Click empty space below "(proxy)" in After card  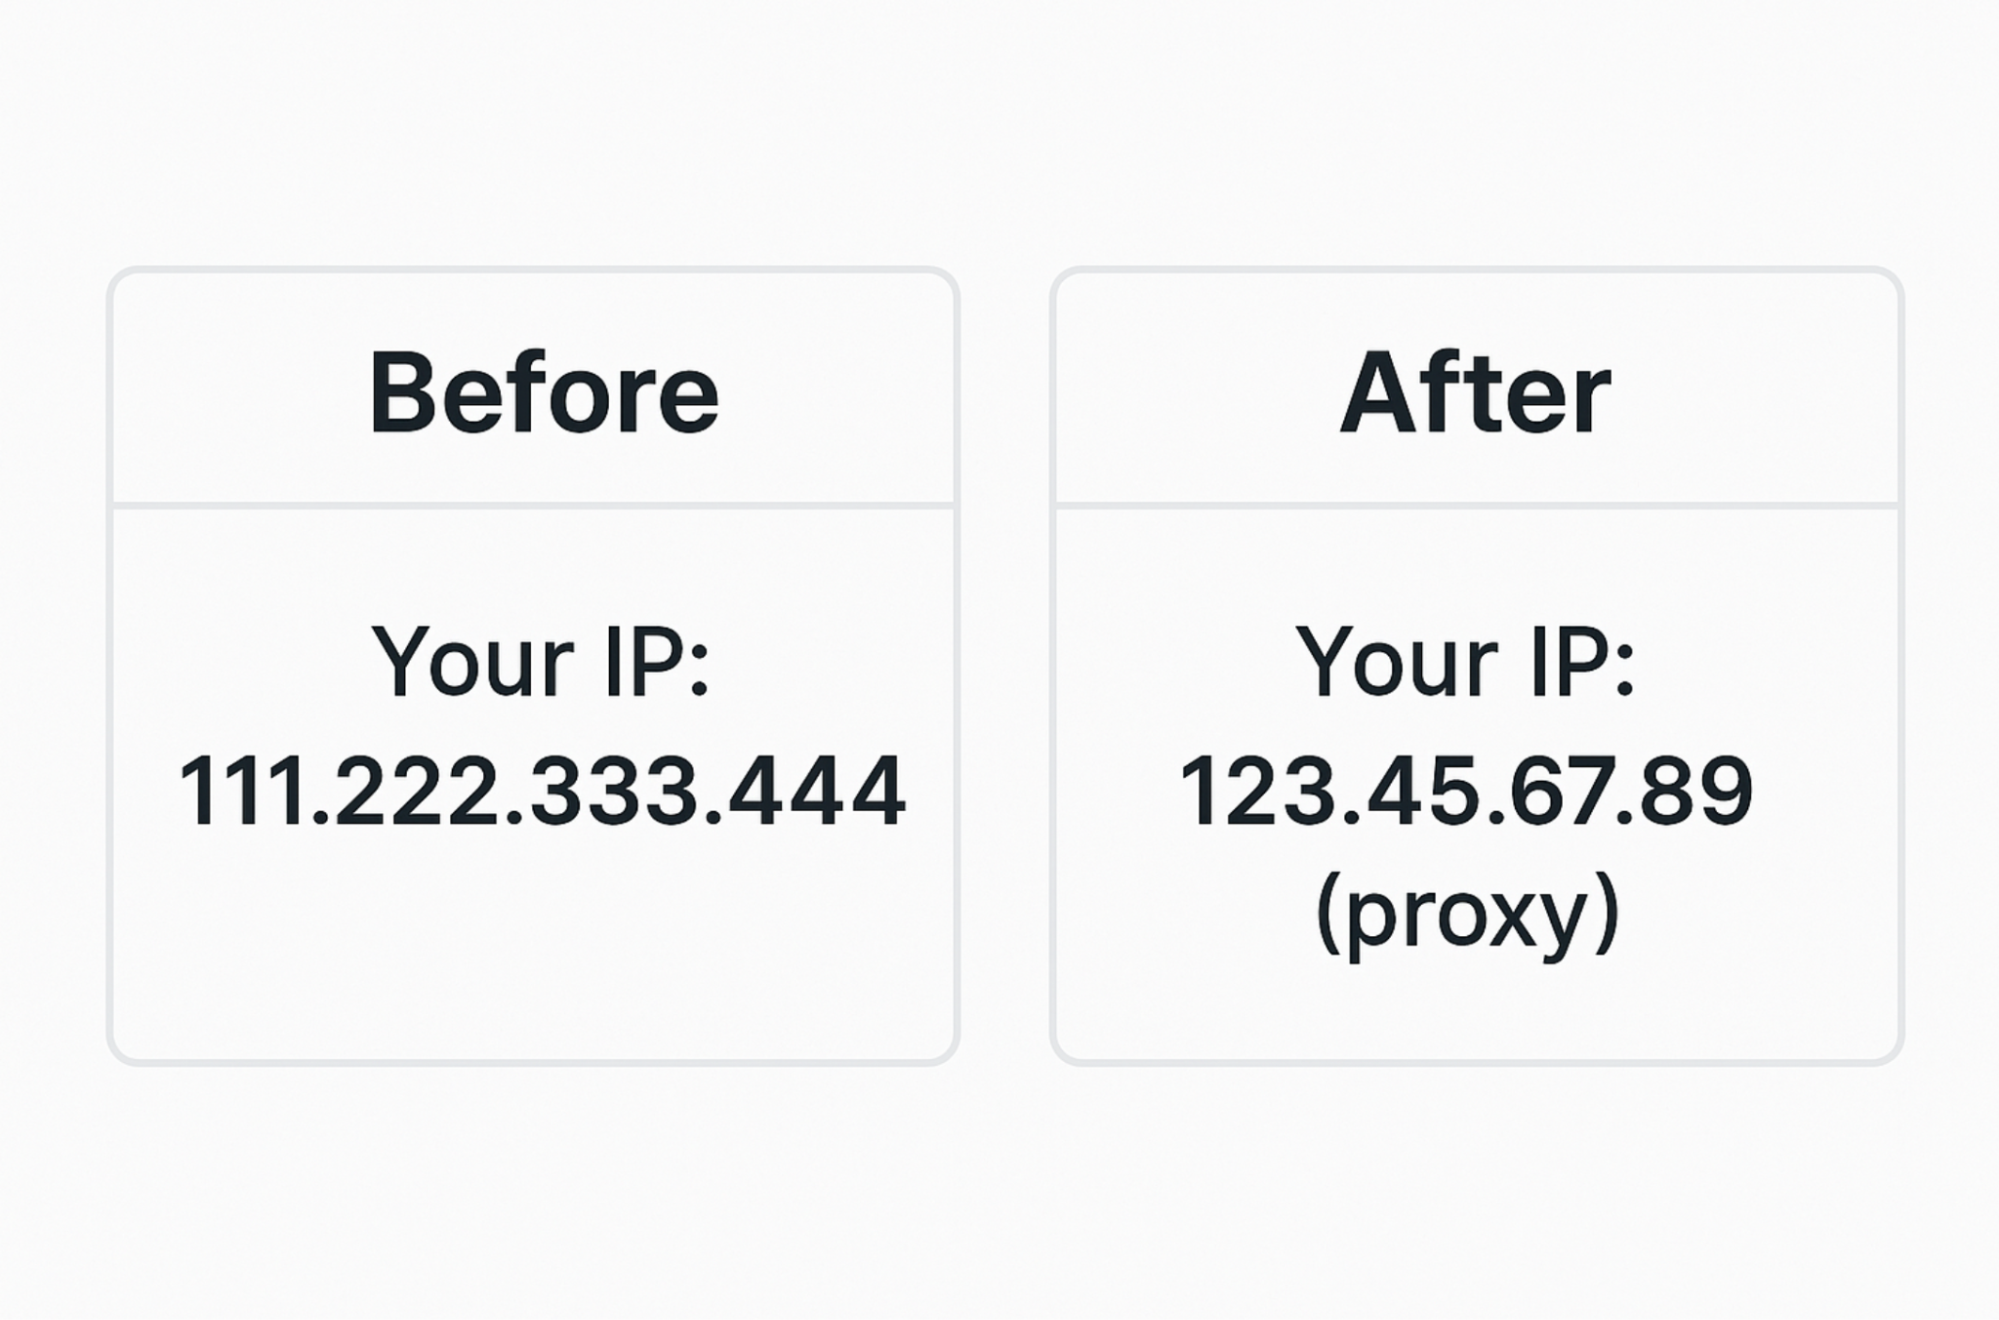pos(1477,1012)
